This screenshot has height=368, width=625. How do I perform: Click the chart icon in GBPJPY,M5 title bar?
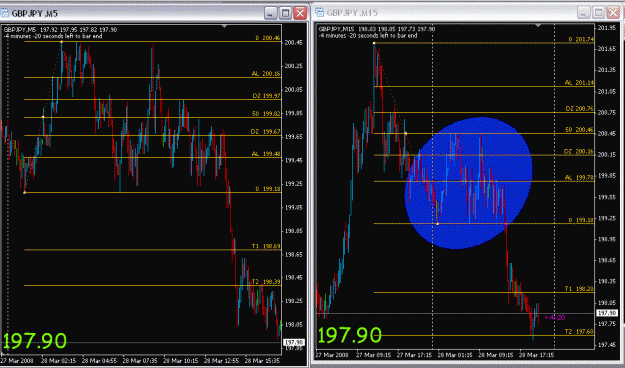(4, 13)
